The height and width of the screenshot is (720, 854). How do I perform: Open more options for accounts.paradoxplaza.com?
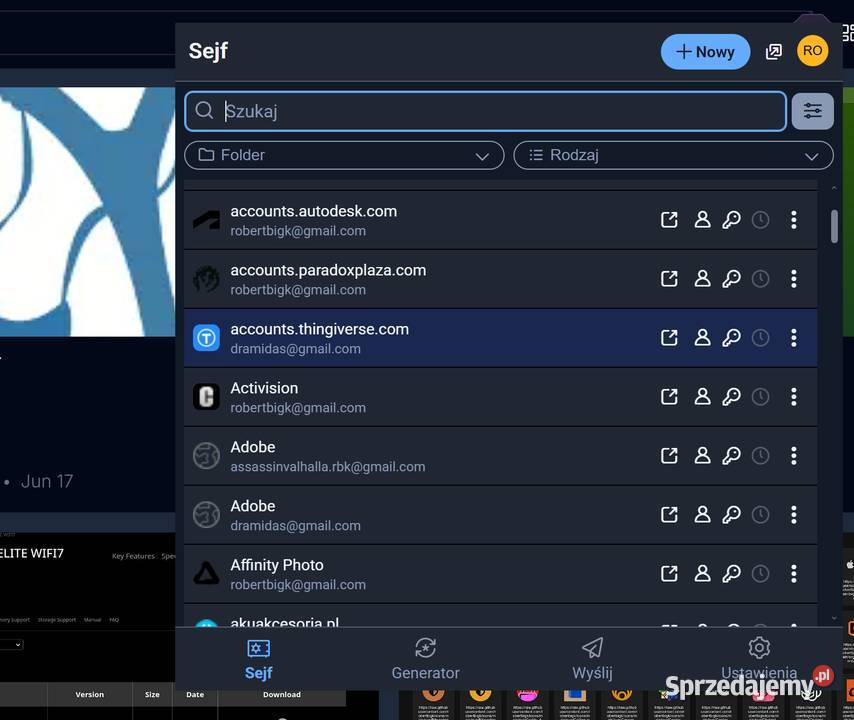(x=794, y=279)
